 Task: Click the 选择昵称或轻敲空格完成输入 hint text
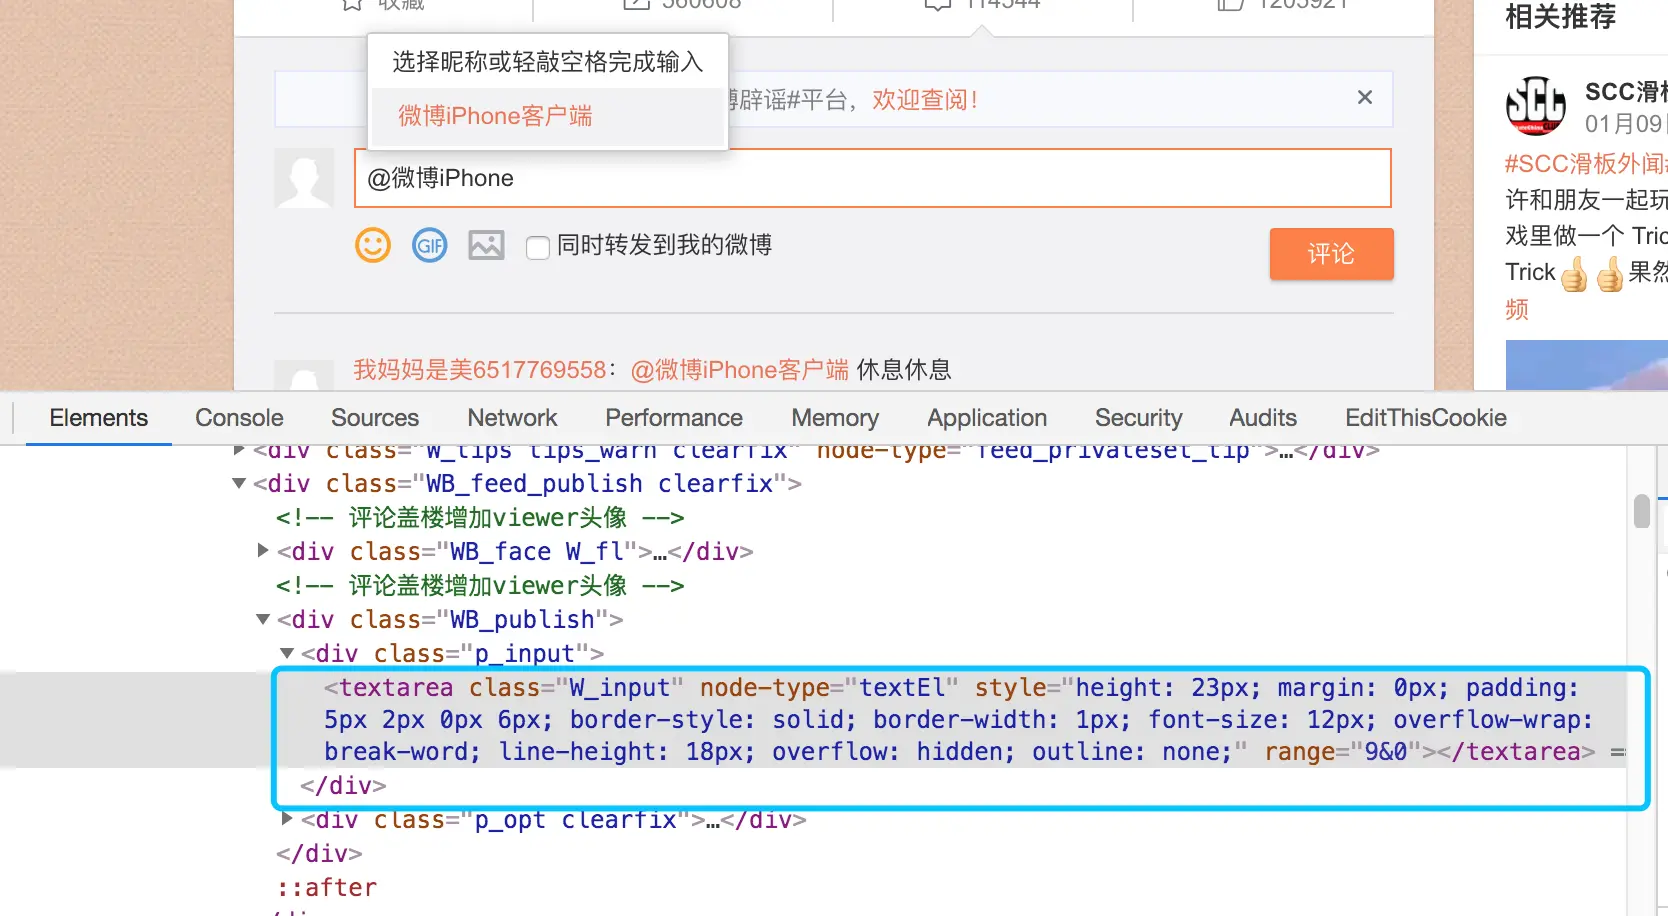[x=548, y=62]
